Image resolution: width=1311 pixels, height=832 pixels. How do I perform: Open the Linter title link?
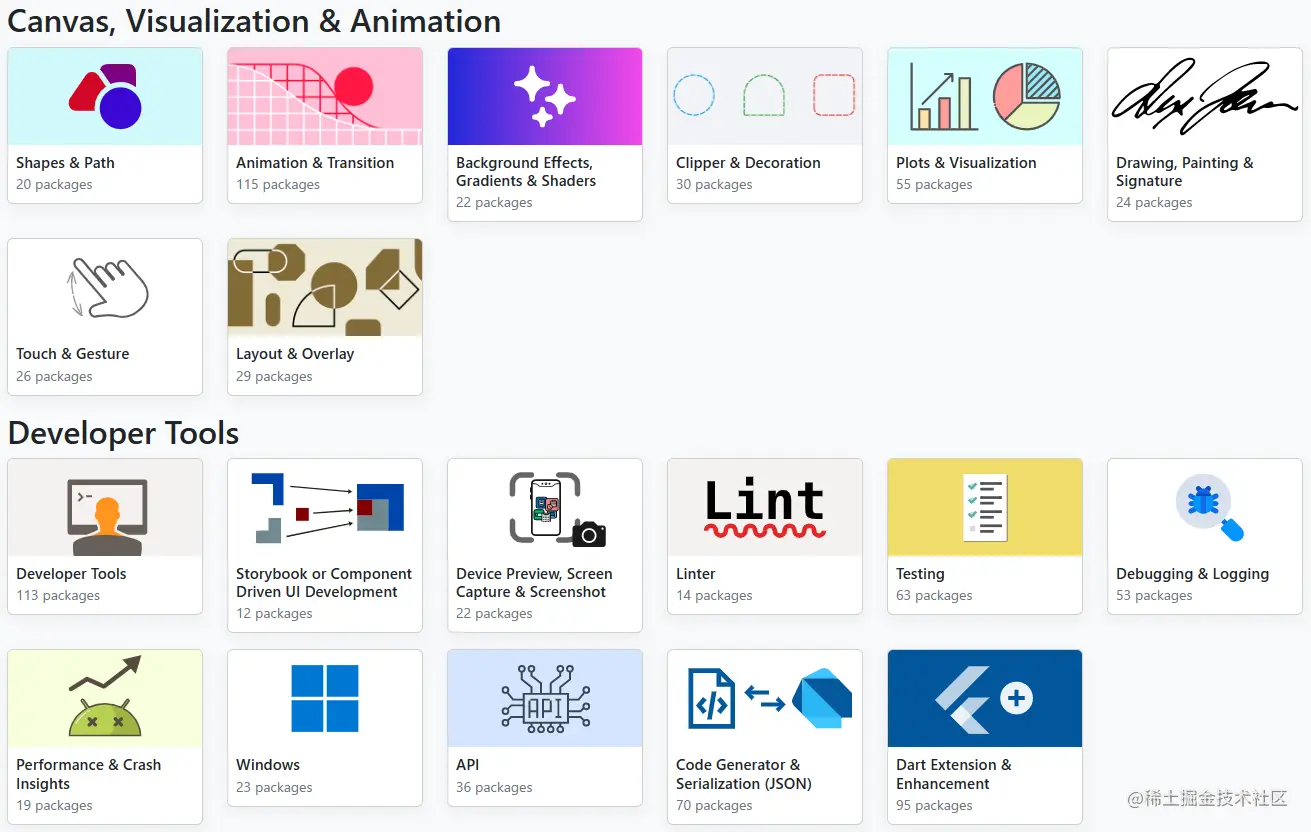696,574
